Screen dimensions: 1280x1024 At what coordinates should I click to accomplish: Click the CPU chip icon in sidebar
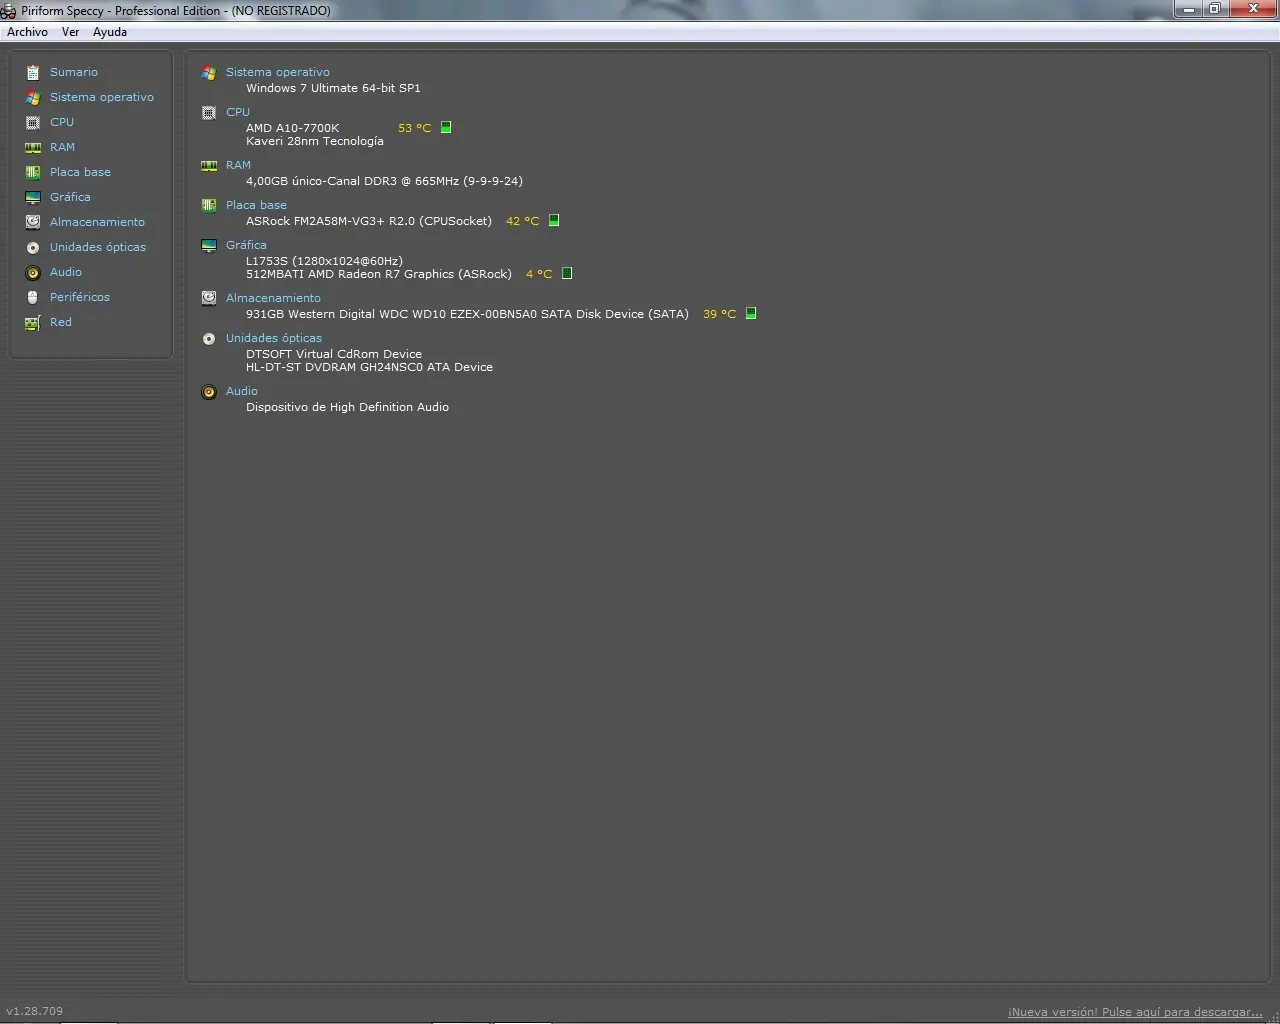click(x=33, y=122)
